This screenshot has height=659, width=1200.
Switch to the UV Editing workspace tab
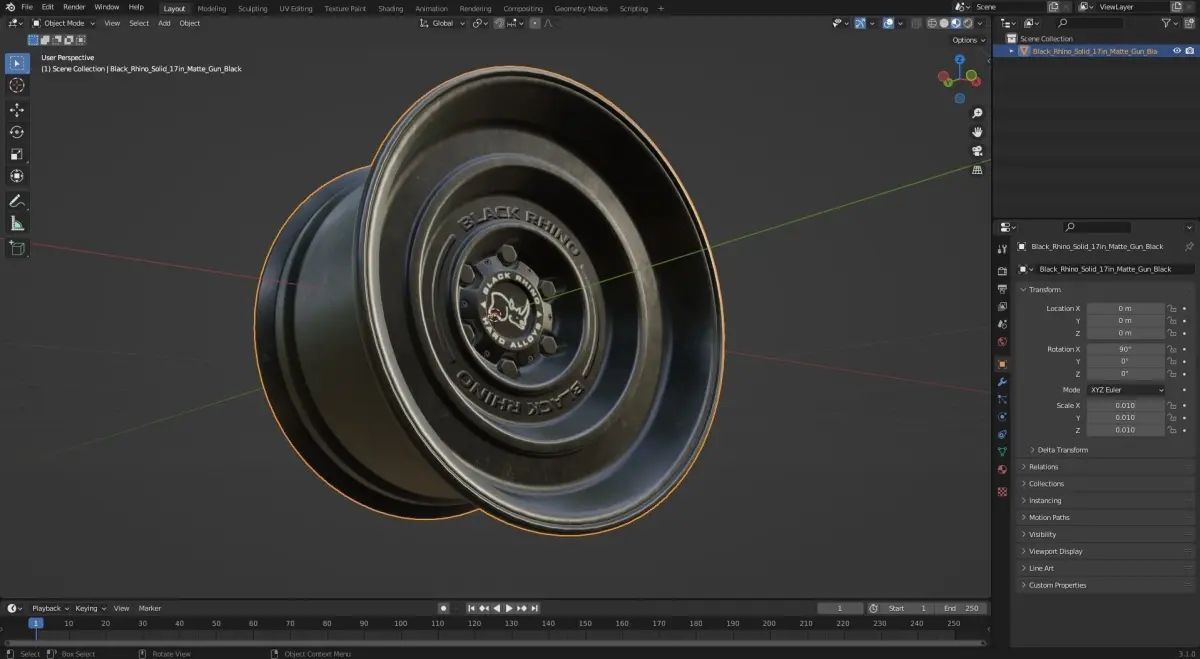coord(295,8)
